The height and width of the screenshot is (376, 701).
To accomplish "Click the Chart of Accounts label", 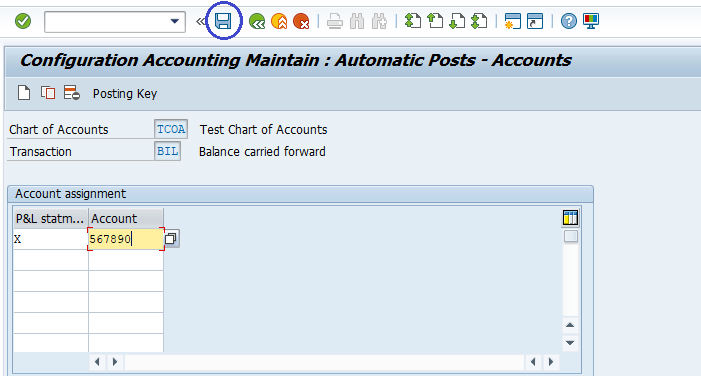I will tap(59, 130).
